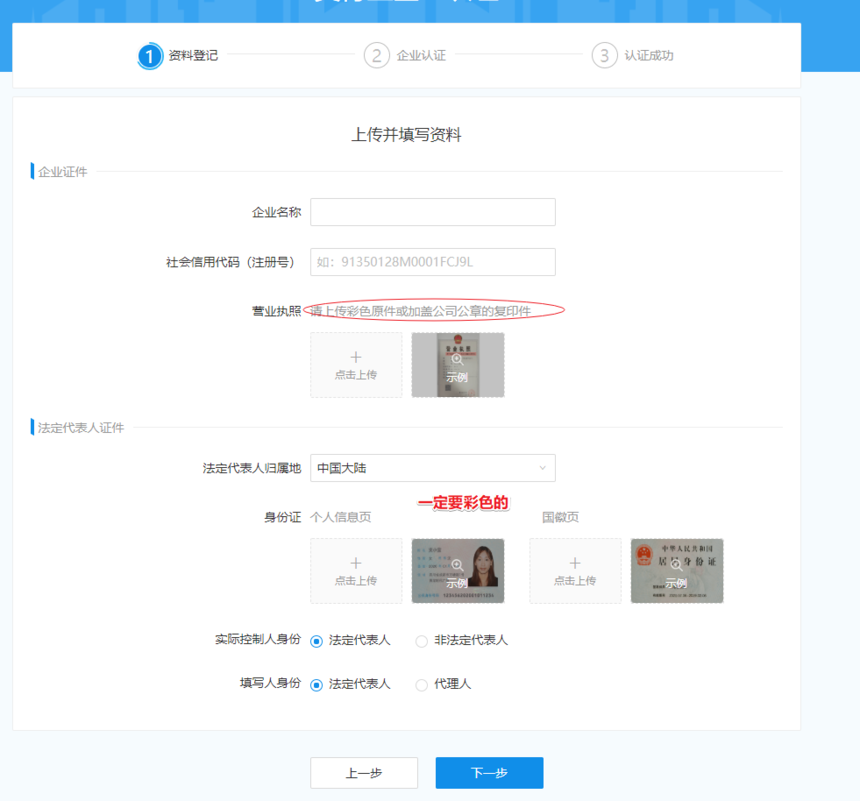Click the social credit code input field
The image size is (860, 801).
(x=432, y=262)
